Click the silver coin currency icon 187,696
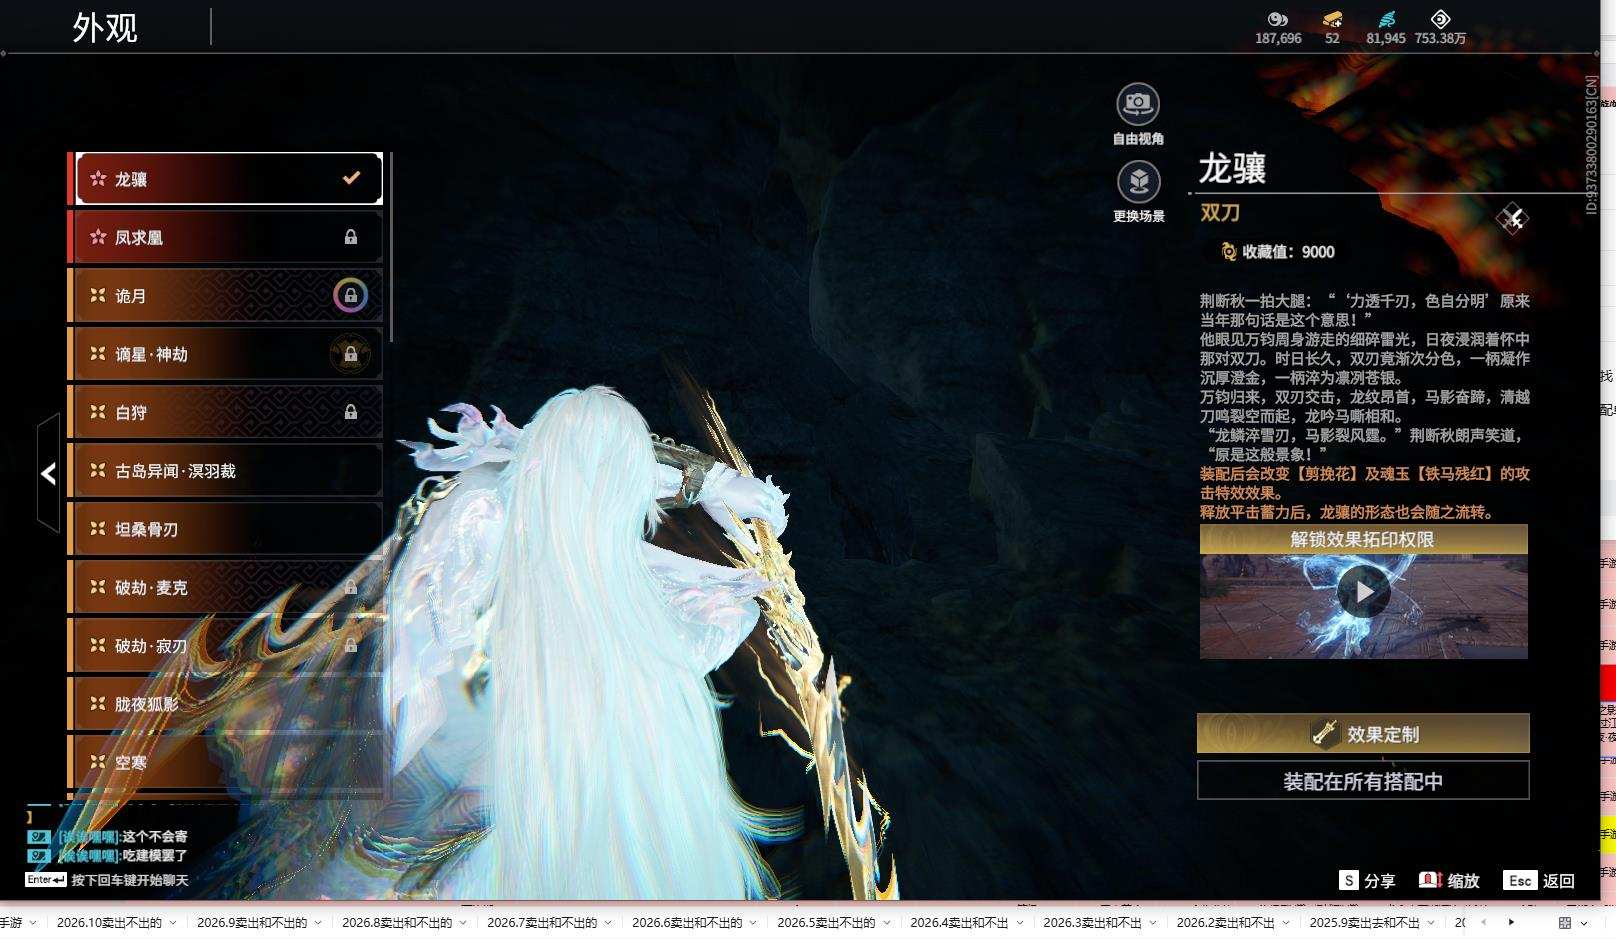The height and width of the screenshot is (939, 1616). pos(1278,19)
